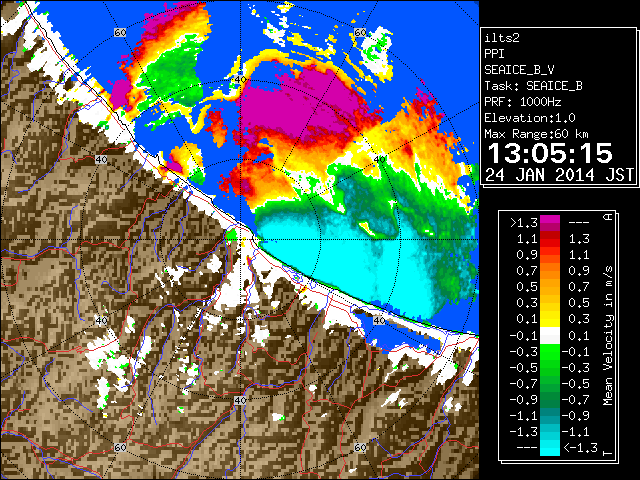Click the large magenta velocity echo over sea
The width and height of the screenshot is (640, 480).
tap(302, 104)
